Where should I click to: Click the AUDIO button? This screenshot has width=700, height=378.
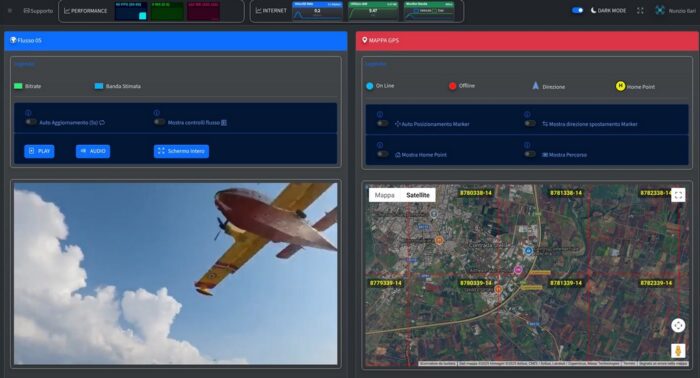93,151
